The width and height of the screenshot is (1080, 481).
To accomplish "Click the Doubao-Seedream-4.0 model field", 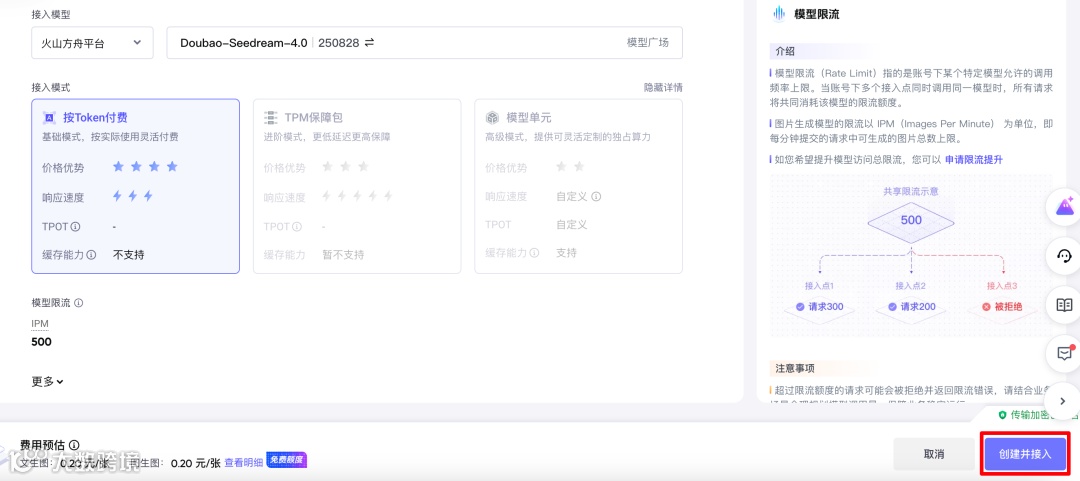I will click(x=424, y=43).
